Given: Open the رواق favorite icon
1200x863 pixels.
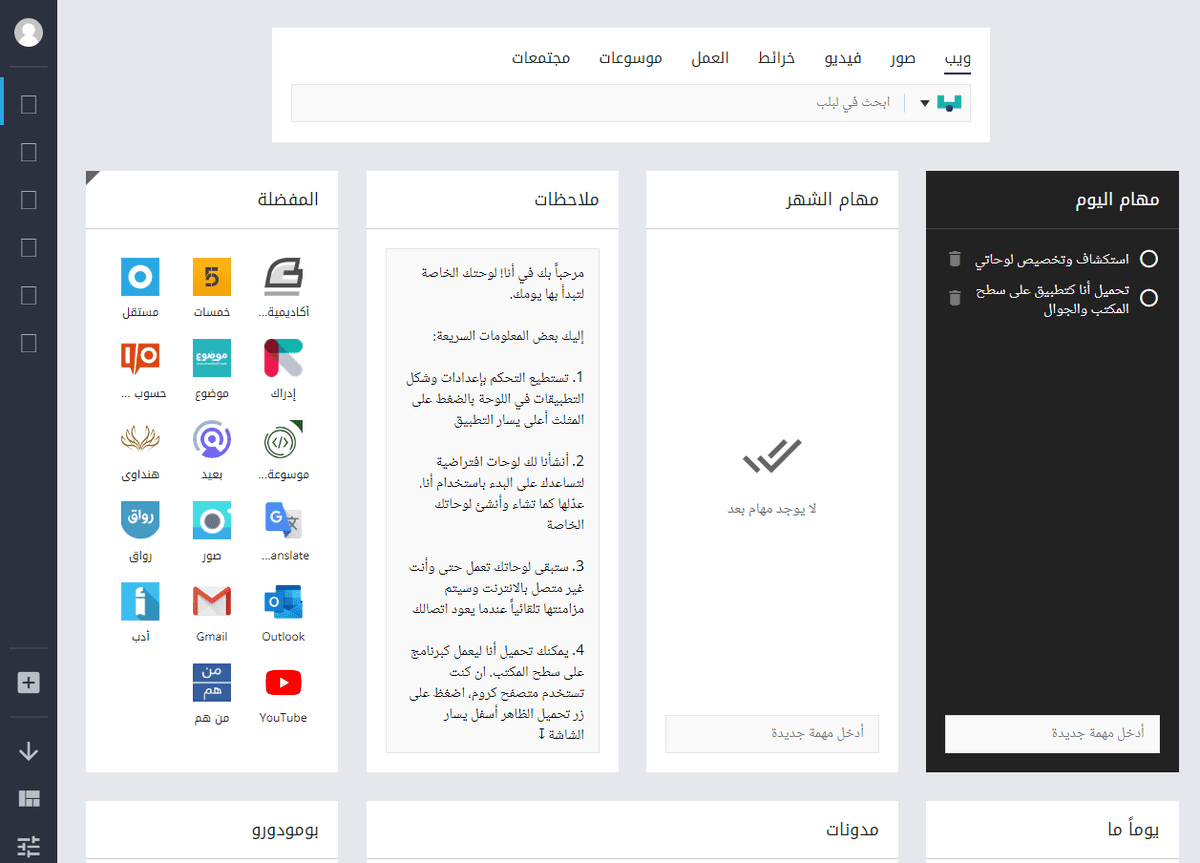Looking at the screenshot, I should (140, 520).
